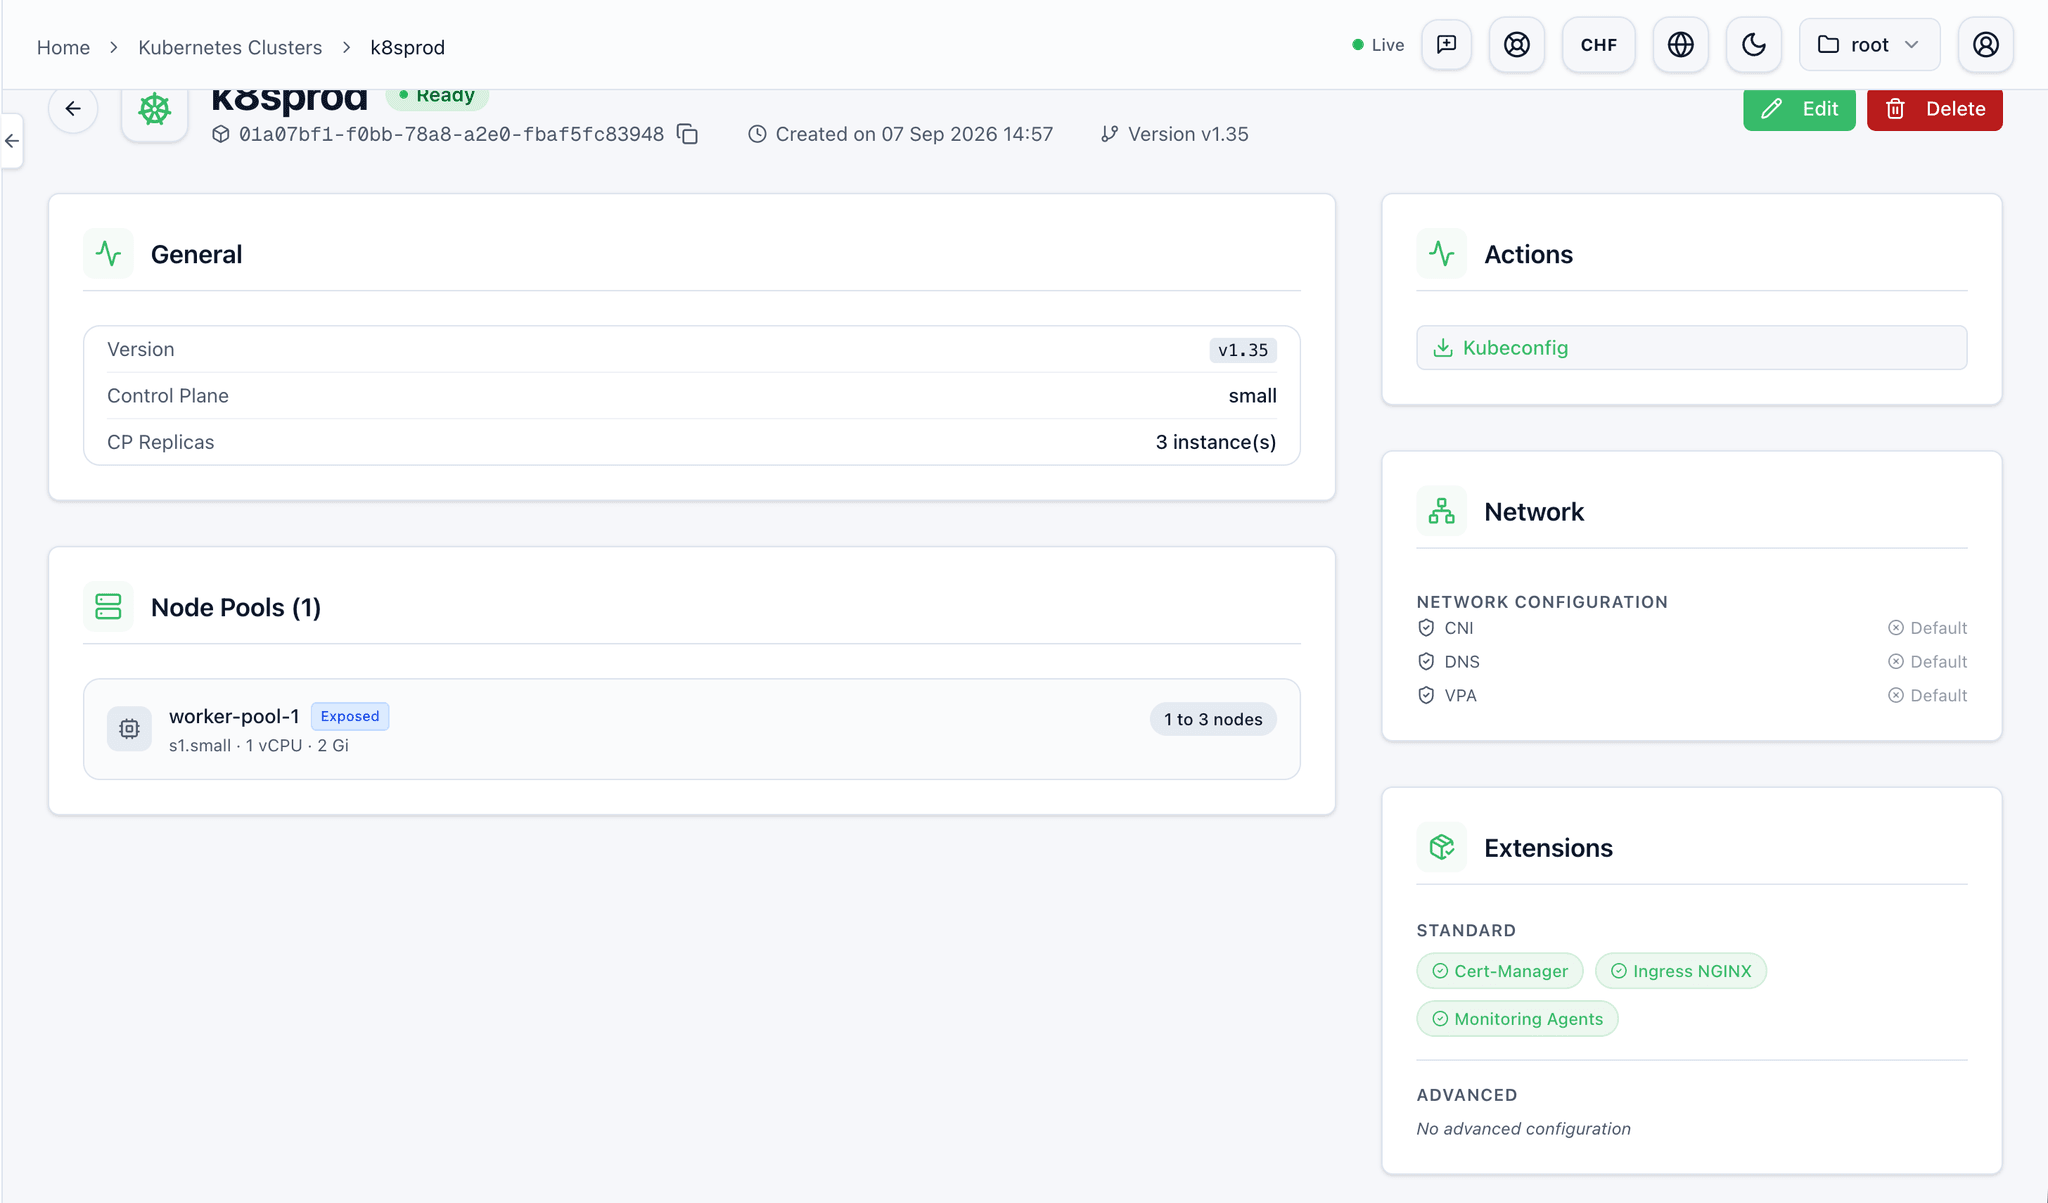Click the Network section icon
2048x1203 pixels.
point(1442,511)
